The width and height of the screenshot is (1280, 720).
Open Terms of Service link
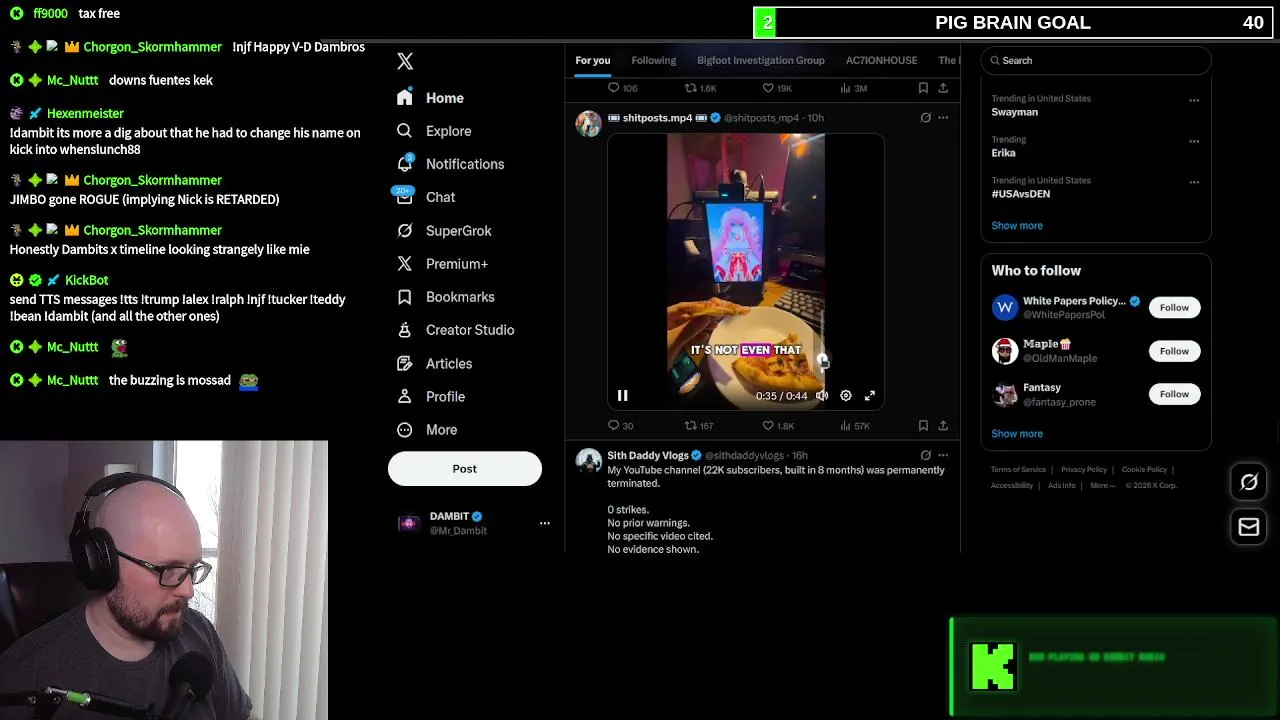tap(1018, 469)
